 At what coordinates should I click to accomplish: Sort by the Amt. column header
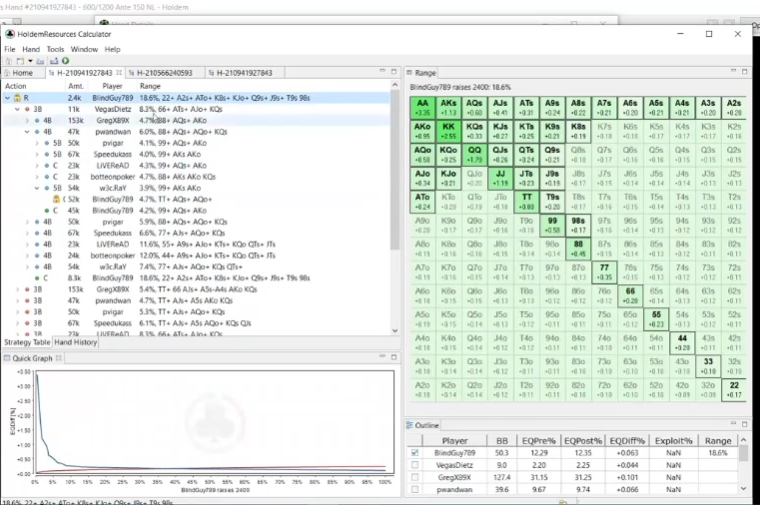[x=76, y=86]
